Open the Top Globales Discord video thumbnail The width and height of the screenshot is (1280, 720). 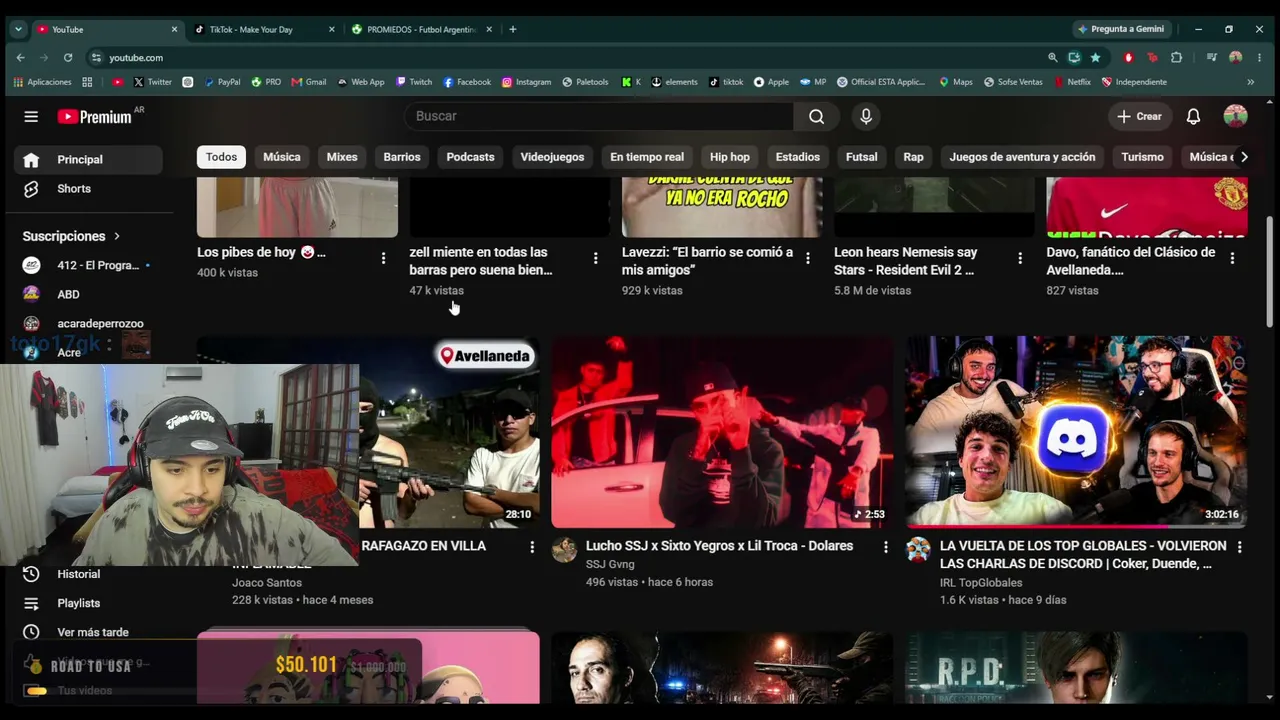tap(1076, 432)
